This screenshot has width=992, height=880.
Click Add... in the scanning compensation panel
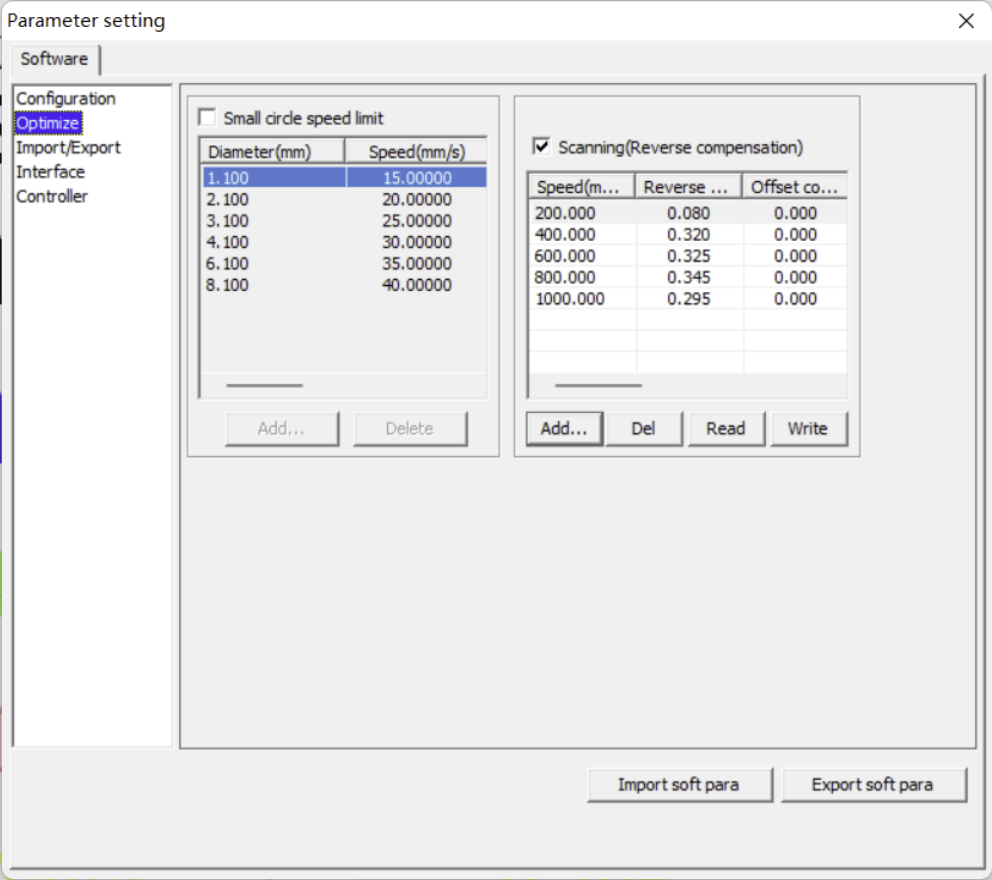coord(564,429)
